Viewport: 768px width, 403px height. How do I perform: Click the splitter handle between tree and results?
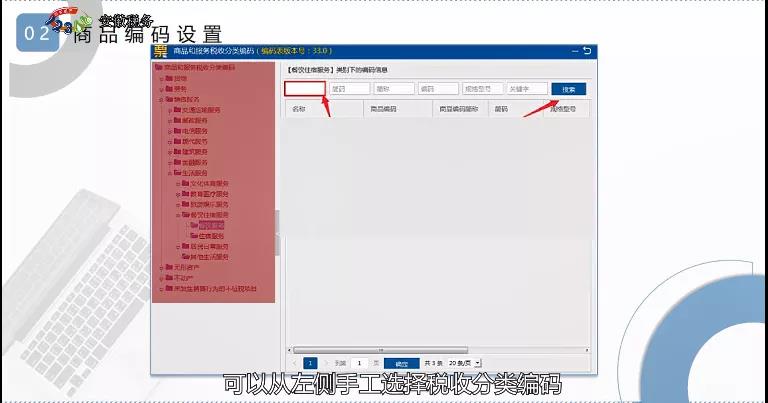click(x=278, y=233)
